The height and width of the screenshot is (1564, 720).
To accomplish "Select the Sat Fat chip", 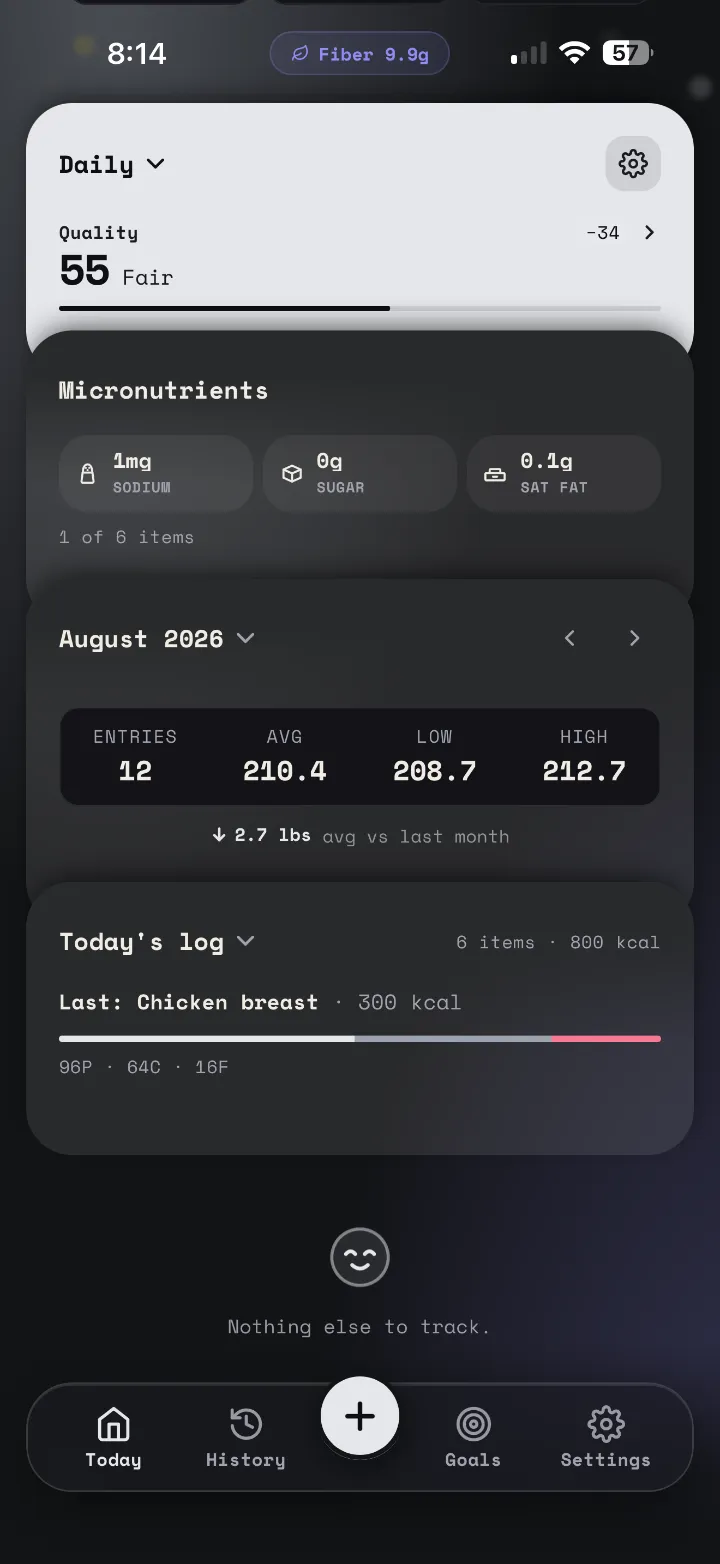I will point(564,473).
